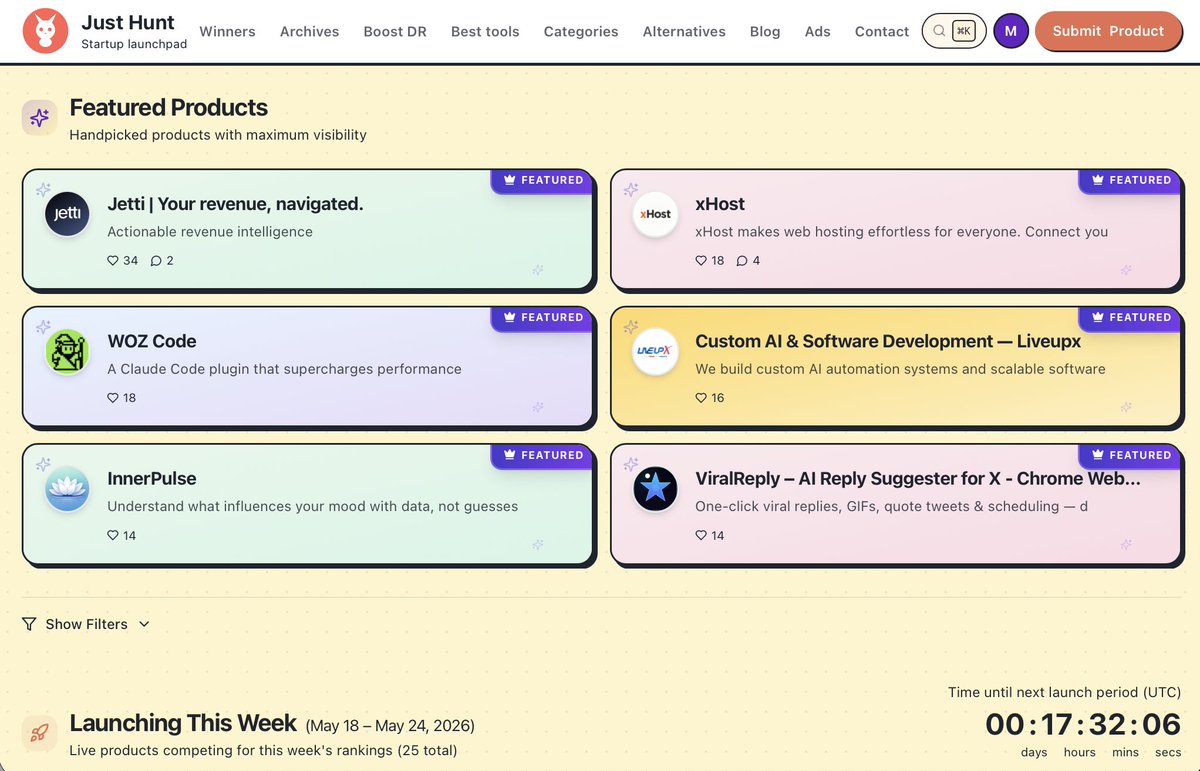Visit the Blog link
This screenshot has height=771, width=1200.
(x=765, y=31)
